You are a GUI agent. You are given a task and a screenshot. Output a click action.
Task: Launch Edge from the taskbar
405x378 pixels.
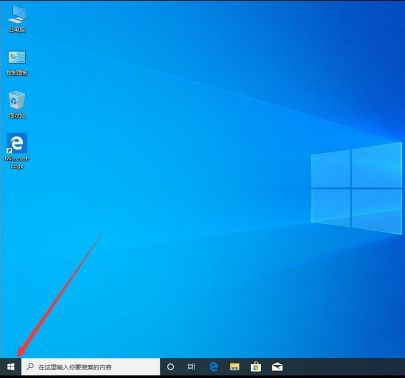coord(213,367)
